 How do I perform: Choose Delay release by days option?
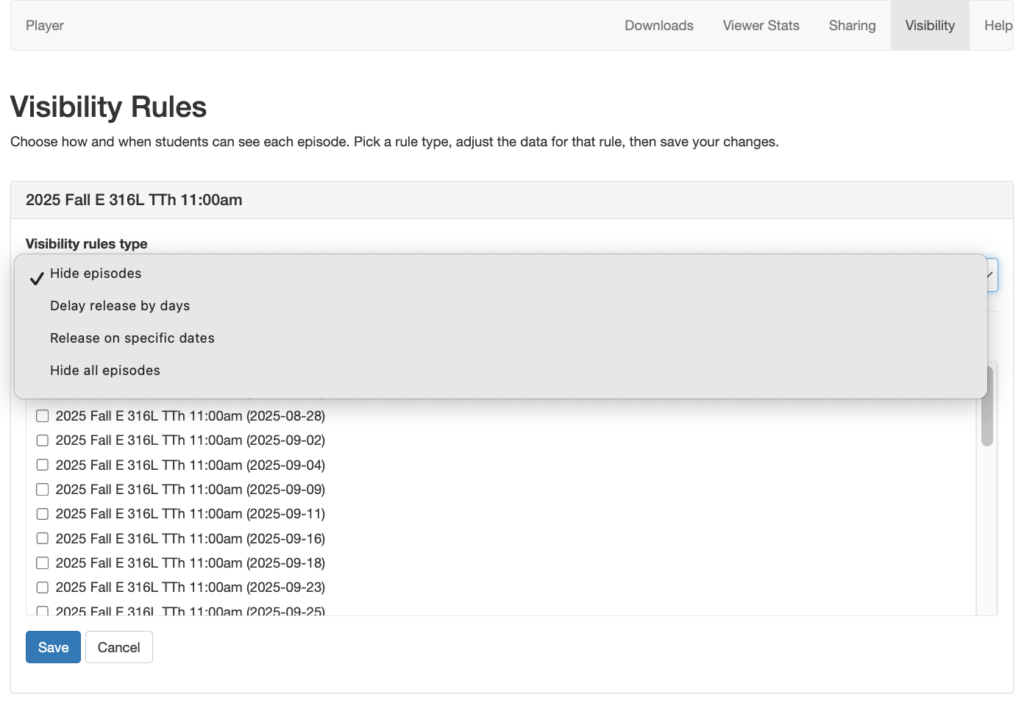tap(120, 305)
